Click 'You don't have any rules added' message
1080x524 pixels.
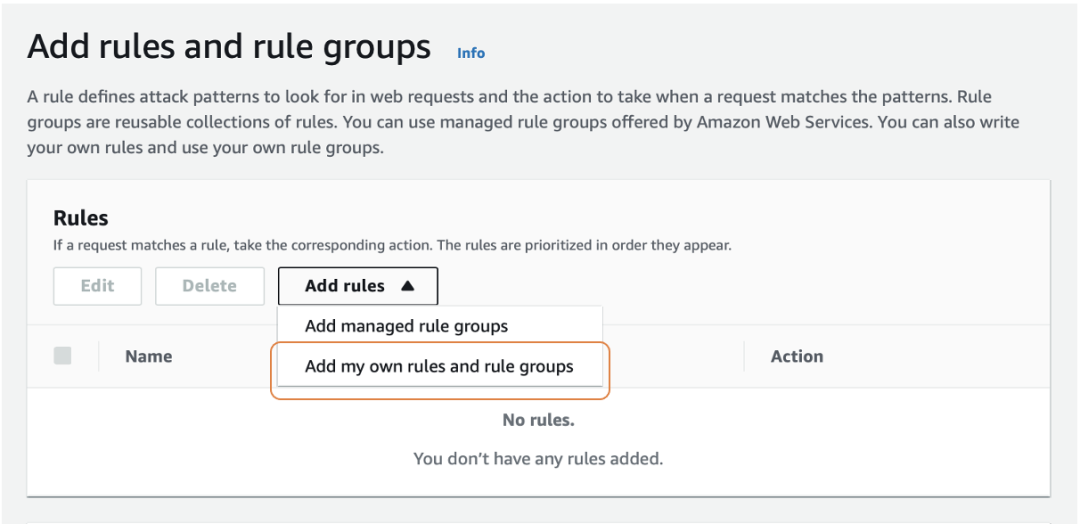tap(538, 458)
